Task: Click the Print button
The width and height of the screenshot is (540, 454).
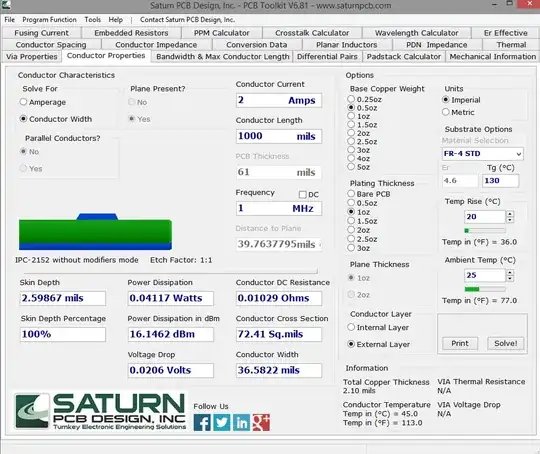Action: pyautogui.click(x=460, y=343)
